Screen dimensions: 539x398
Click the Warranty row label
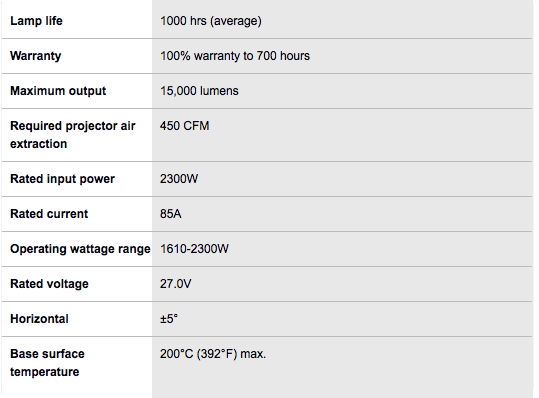35,56
